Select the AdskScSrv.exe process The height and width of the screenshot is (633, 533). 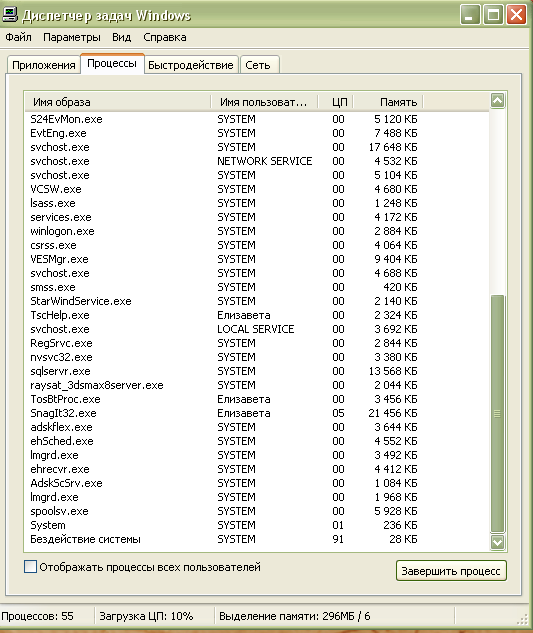(257, 483)
